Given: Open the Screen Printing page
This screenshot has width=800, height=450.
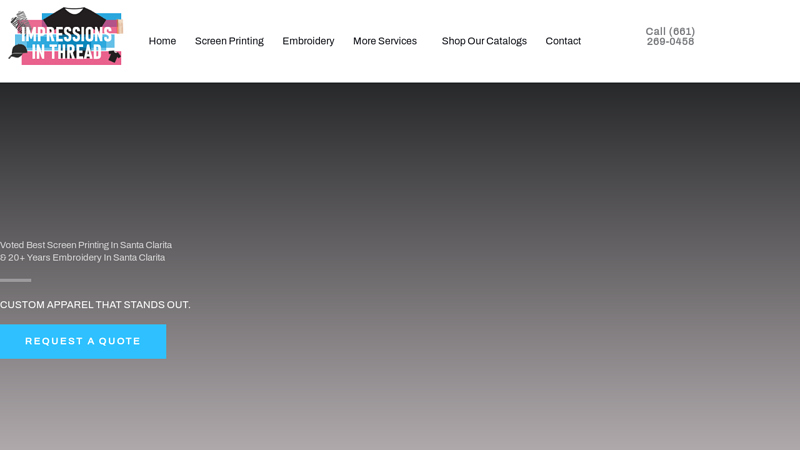Looking at the screenshot, I should (229, 41).
